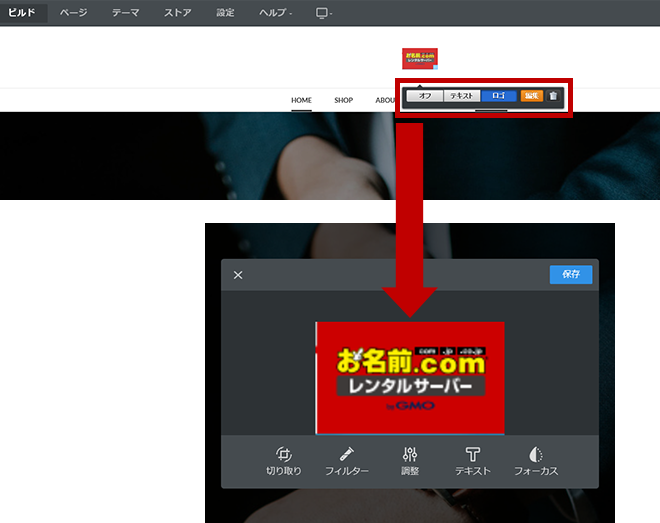Open the device preview dropdown

pos(324,13)
